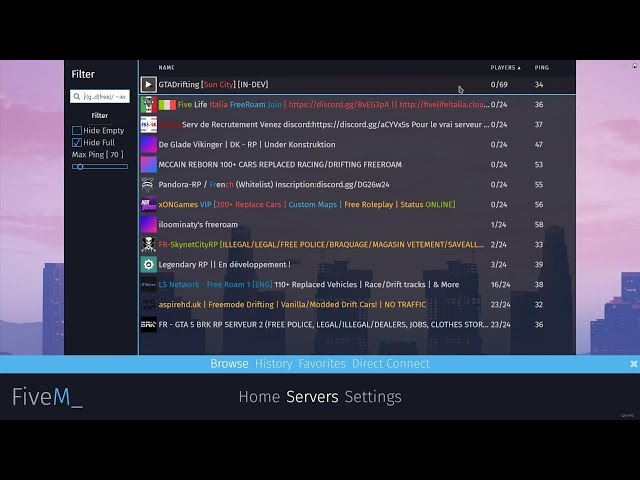The image size is (640, 480).
Task: Click the Legendary RP gear icon
Action: (149, 264)
